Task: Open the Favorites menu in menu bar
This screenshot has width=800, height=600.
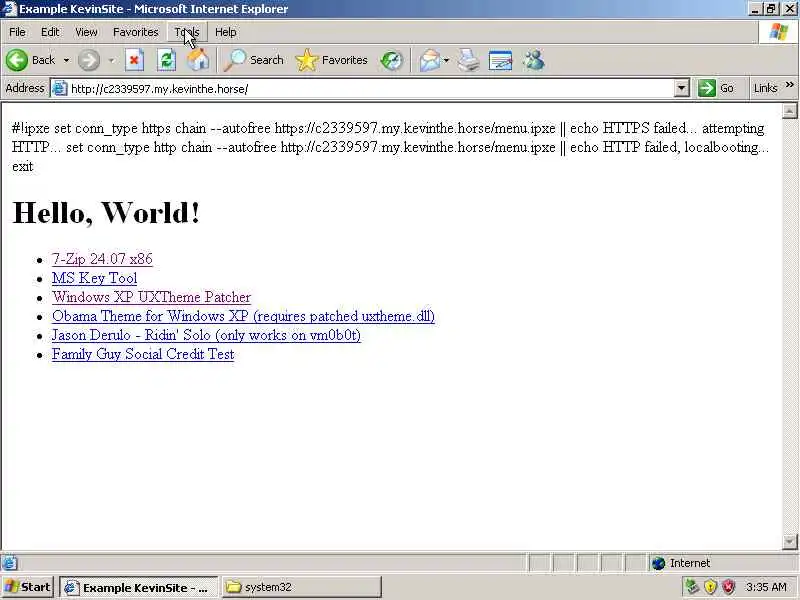Action: (x=136, y=32)
